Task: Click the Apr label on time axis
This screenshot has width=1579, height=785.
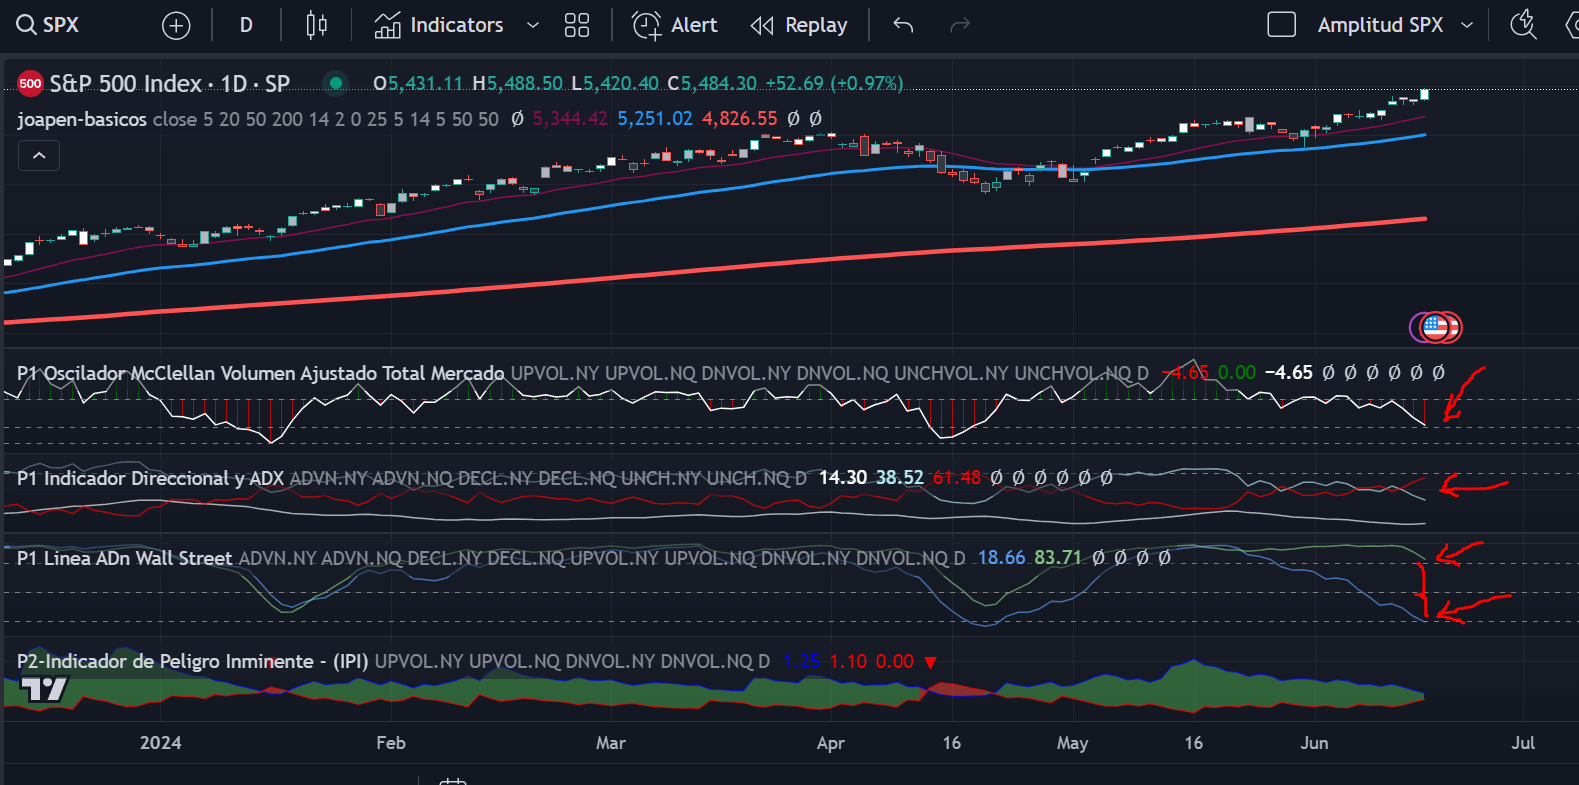Action: [831, 743]
